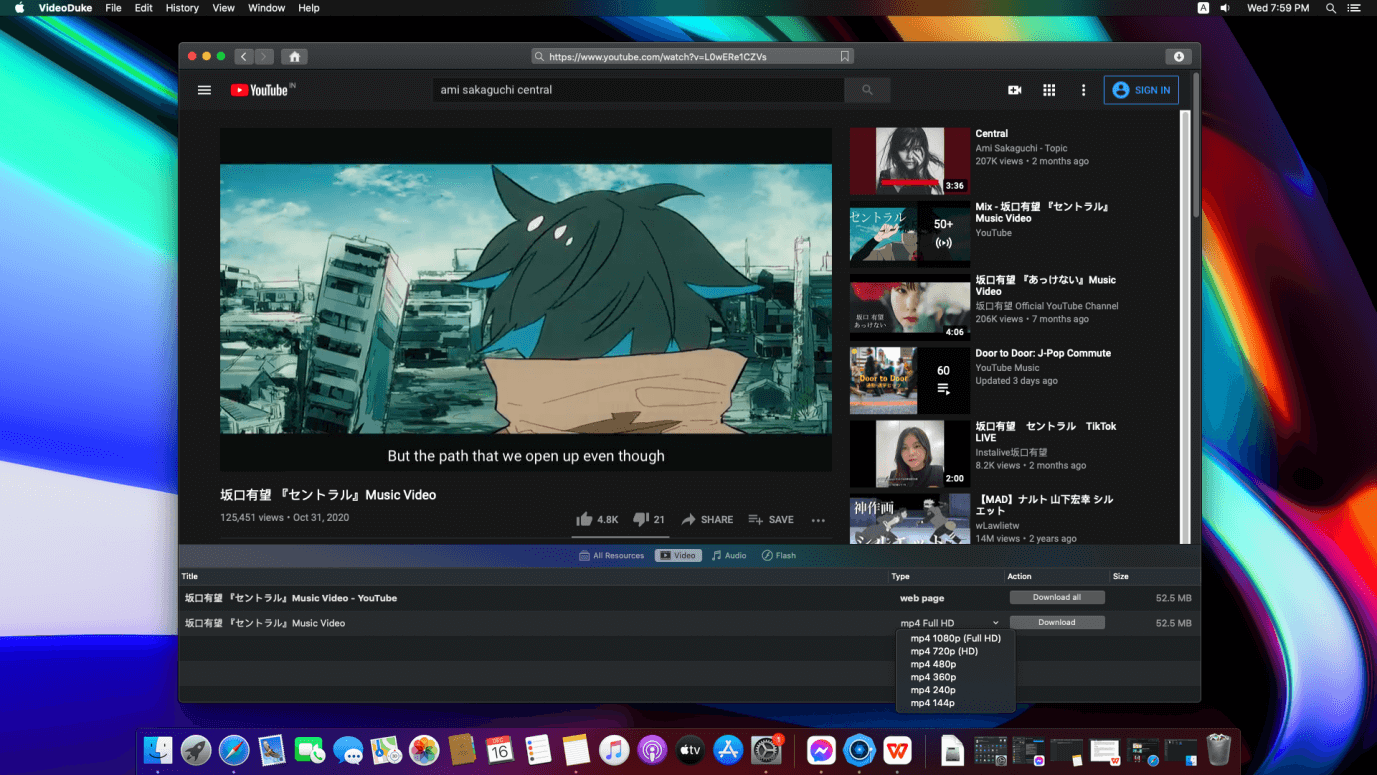
Task: Click the macOS Spotlight search icon
Action: click(1331, 8)
